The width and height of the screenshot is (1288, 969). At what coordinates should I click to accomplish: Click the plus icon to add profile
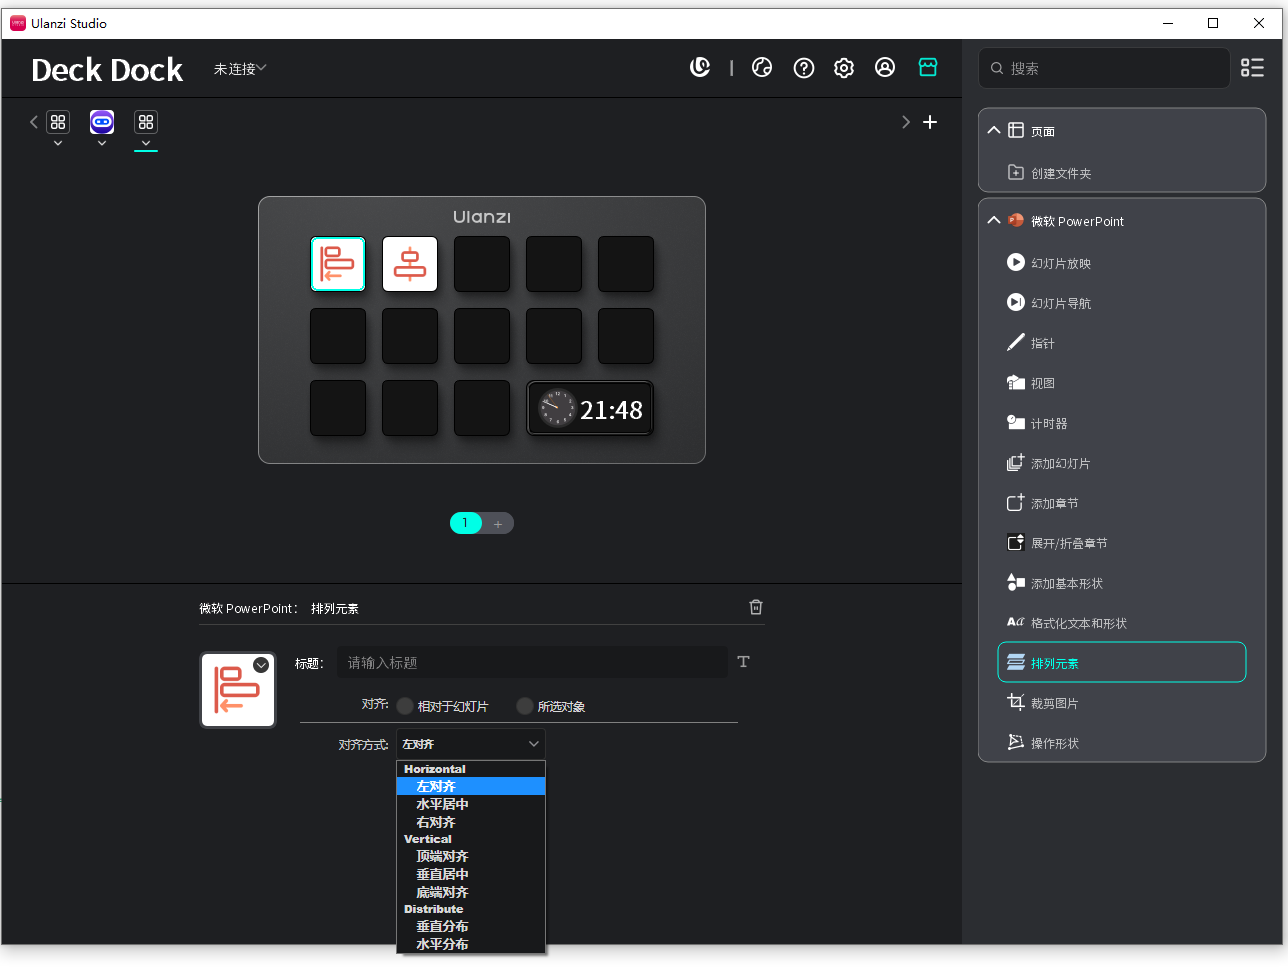click(x=930, y=122)
